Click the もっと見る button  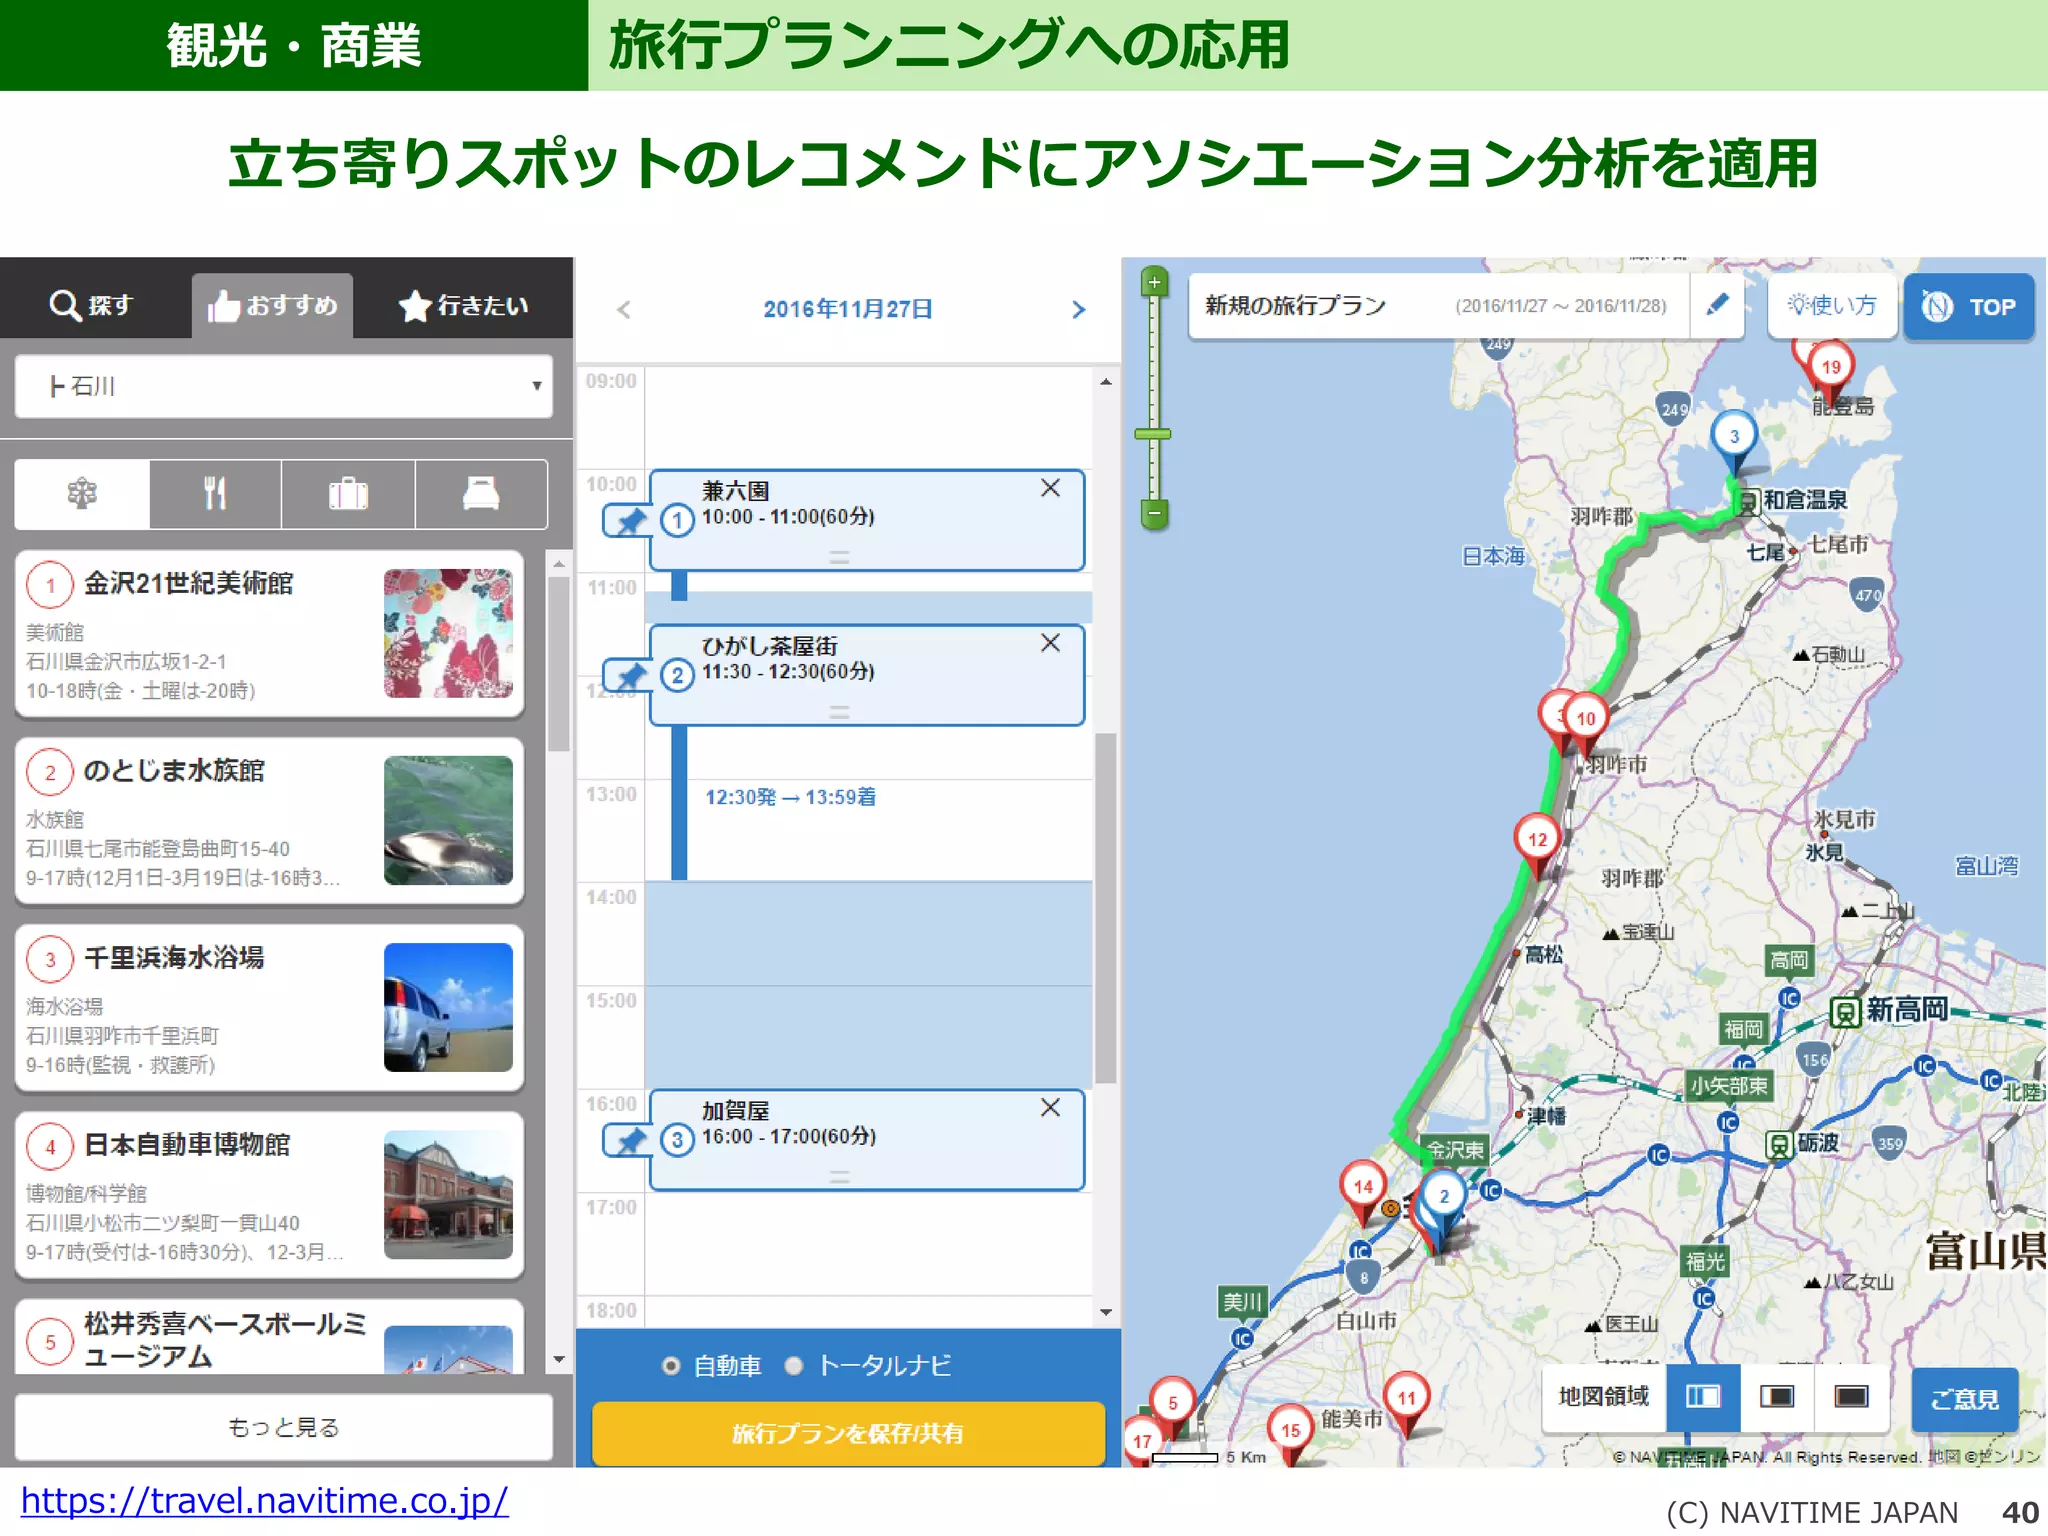pyautogui.click(x=284, y=1427)
